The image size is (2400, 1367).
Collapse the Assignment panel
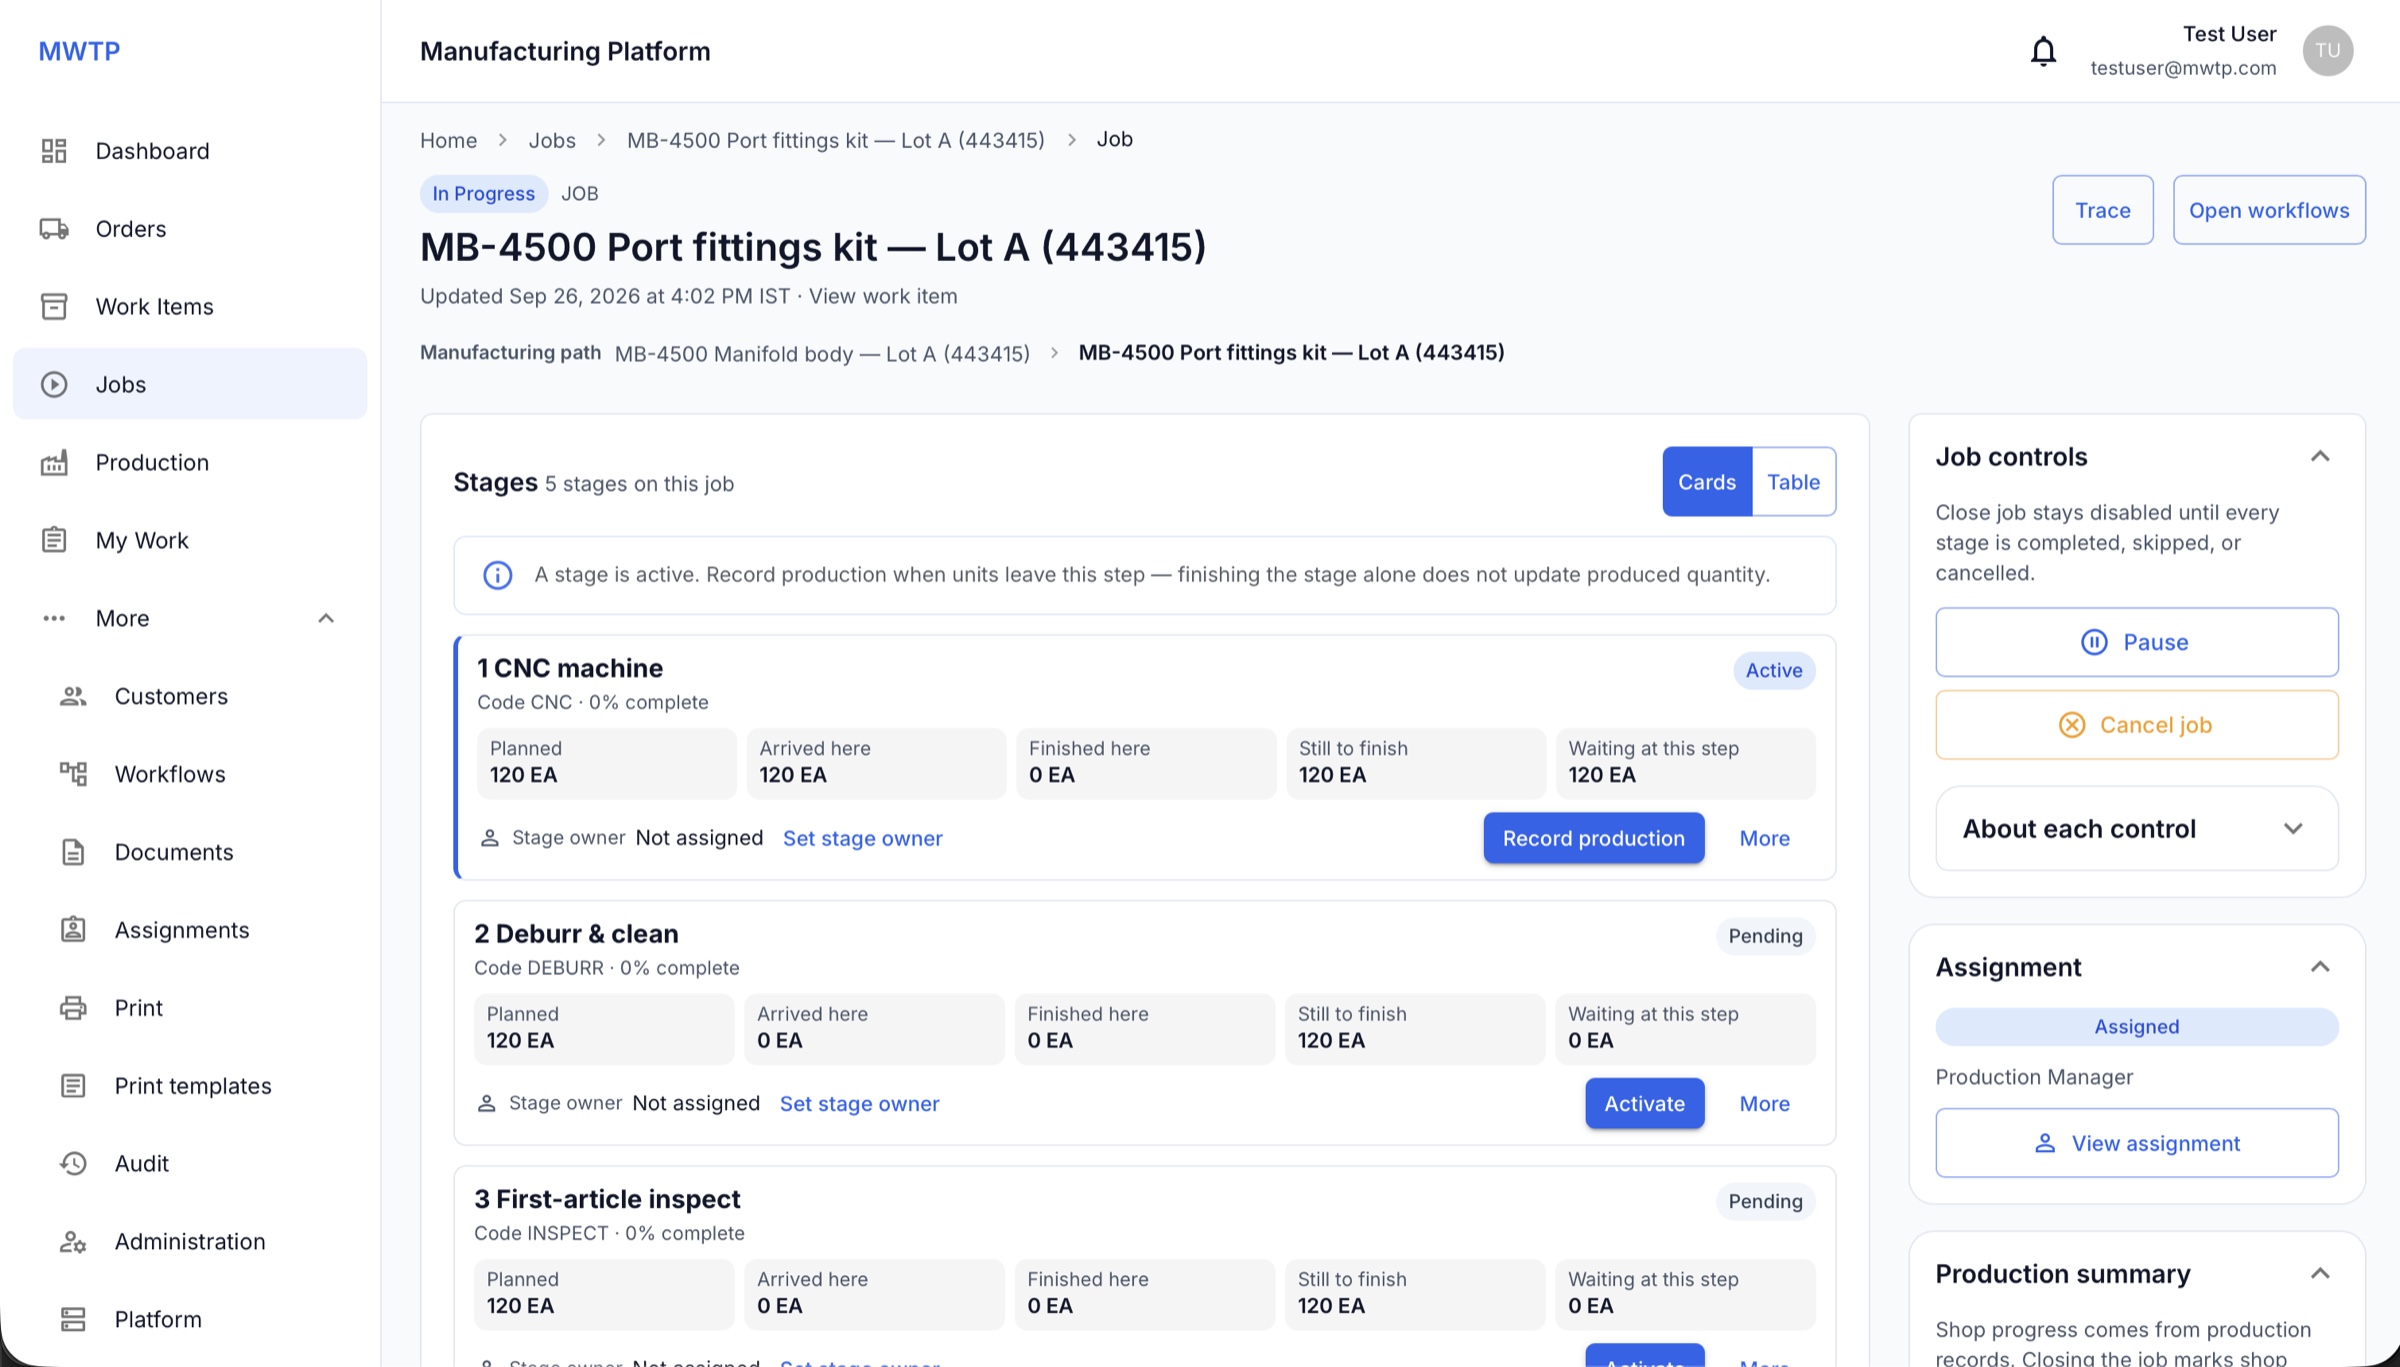2320,967
